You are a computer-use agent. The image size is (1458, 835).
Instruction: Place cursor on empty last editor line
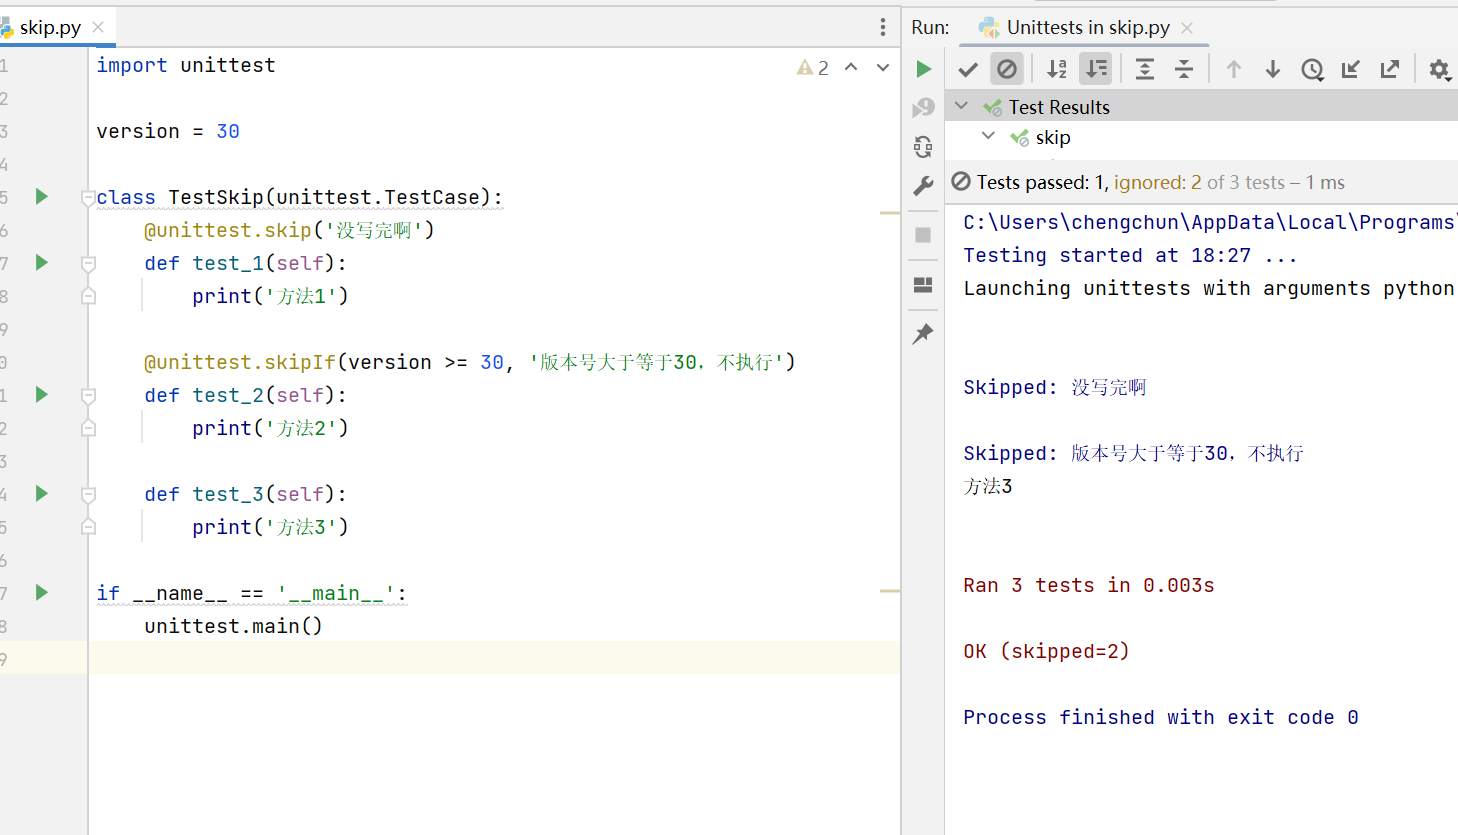pos(494,658)
